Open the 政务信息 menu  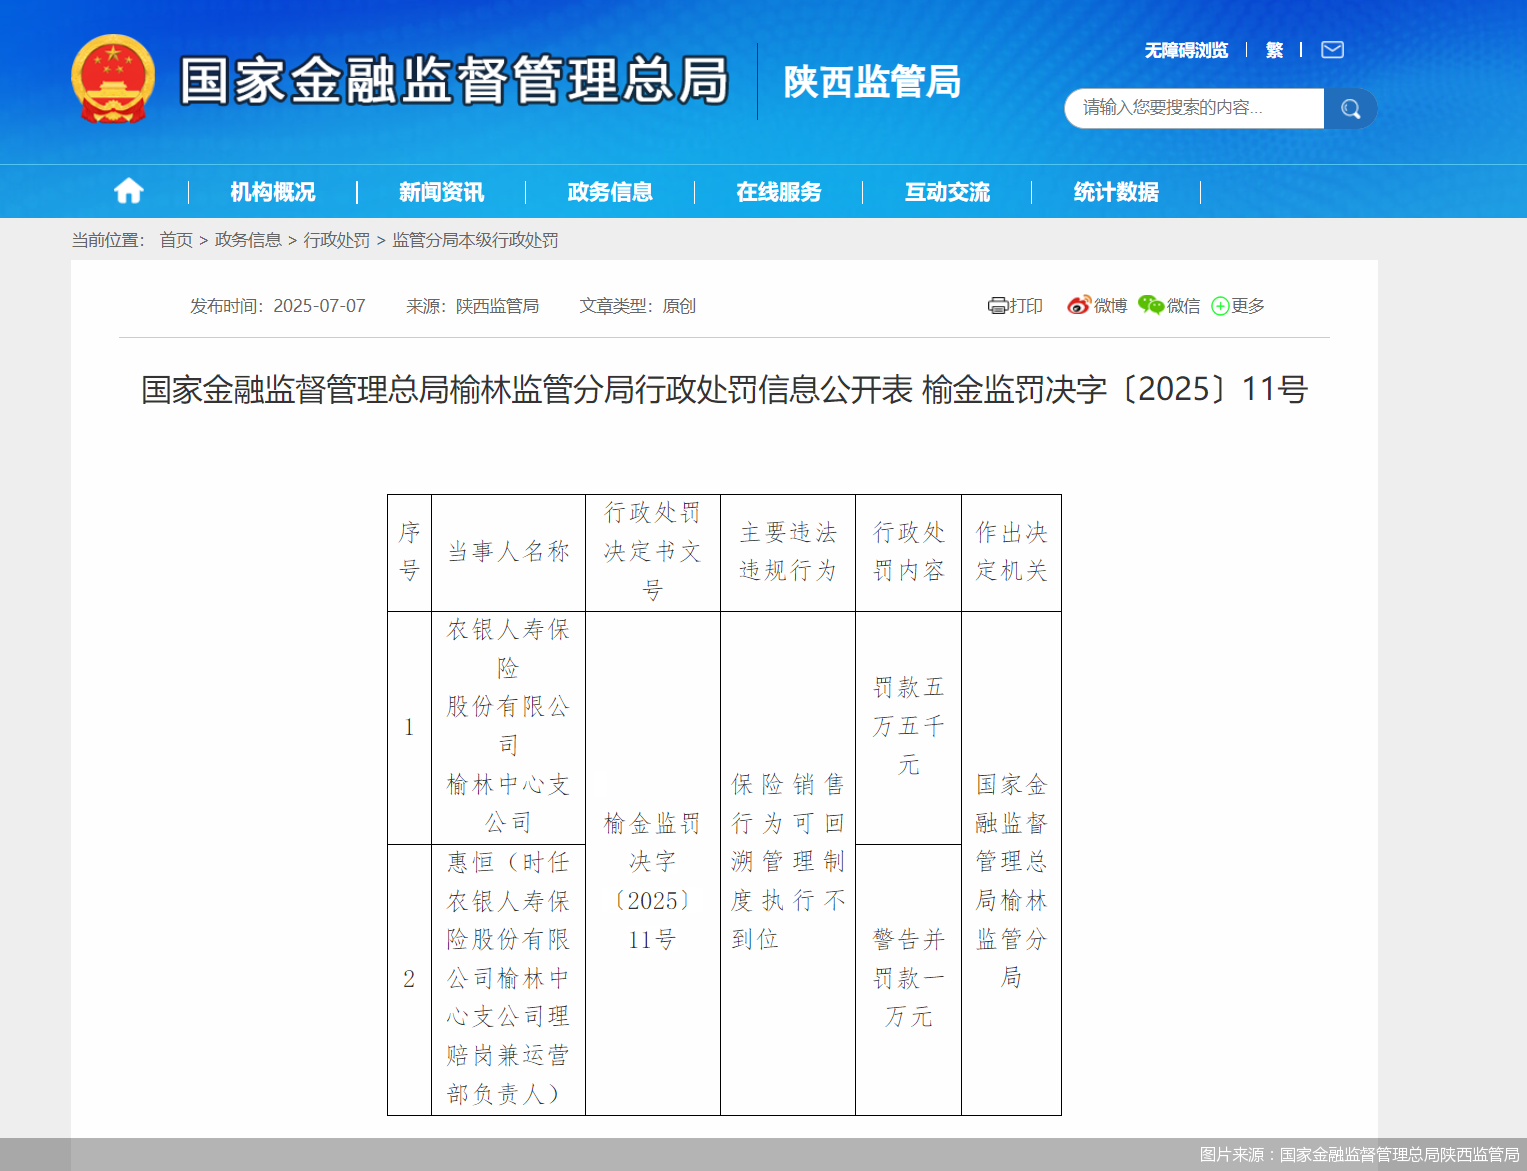[x=610, y=192]
